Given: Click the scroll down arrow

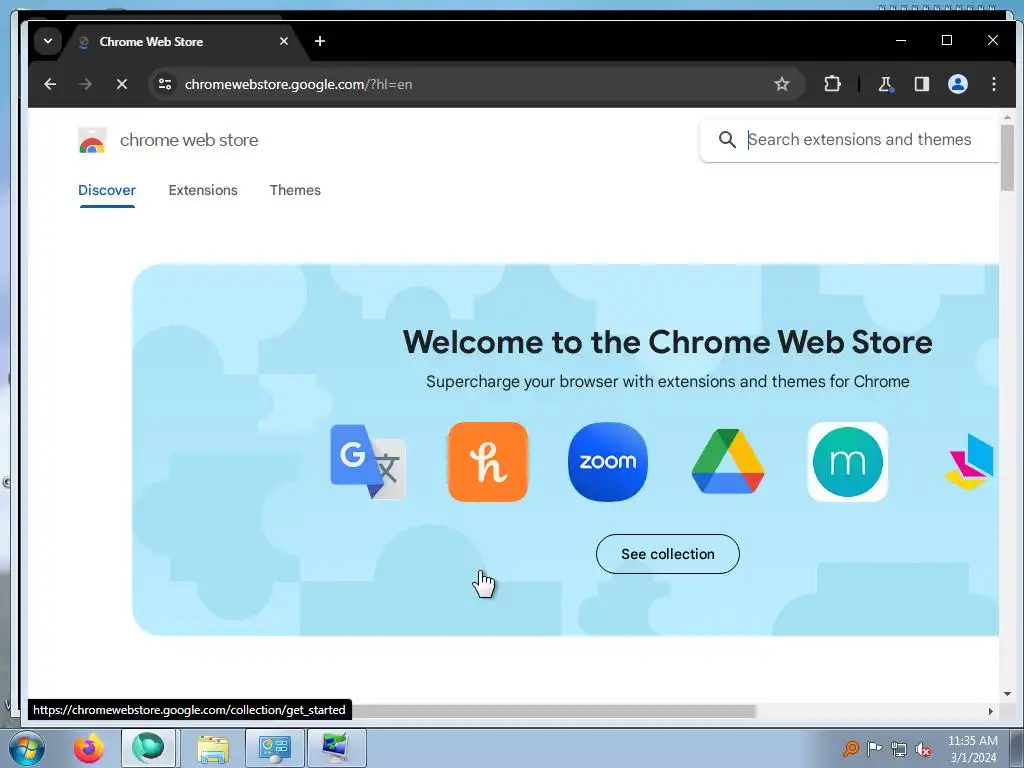Looking at the screenshot, I should [x=1007, y=694].
